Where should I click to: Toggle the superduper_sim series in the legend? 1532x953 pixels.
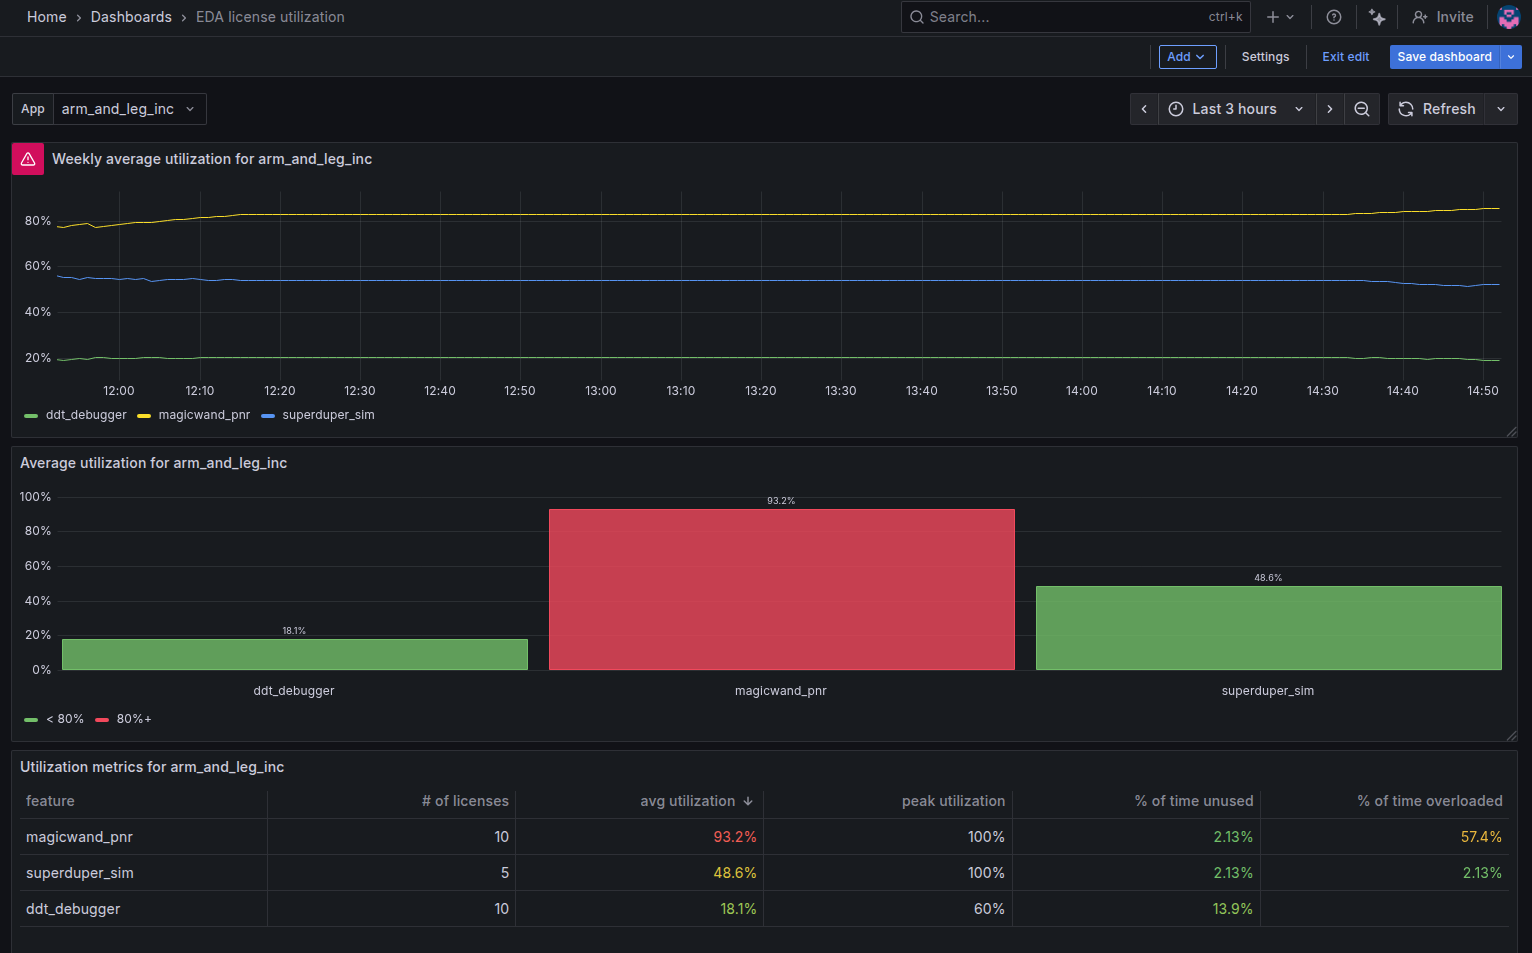point(328,415)
